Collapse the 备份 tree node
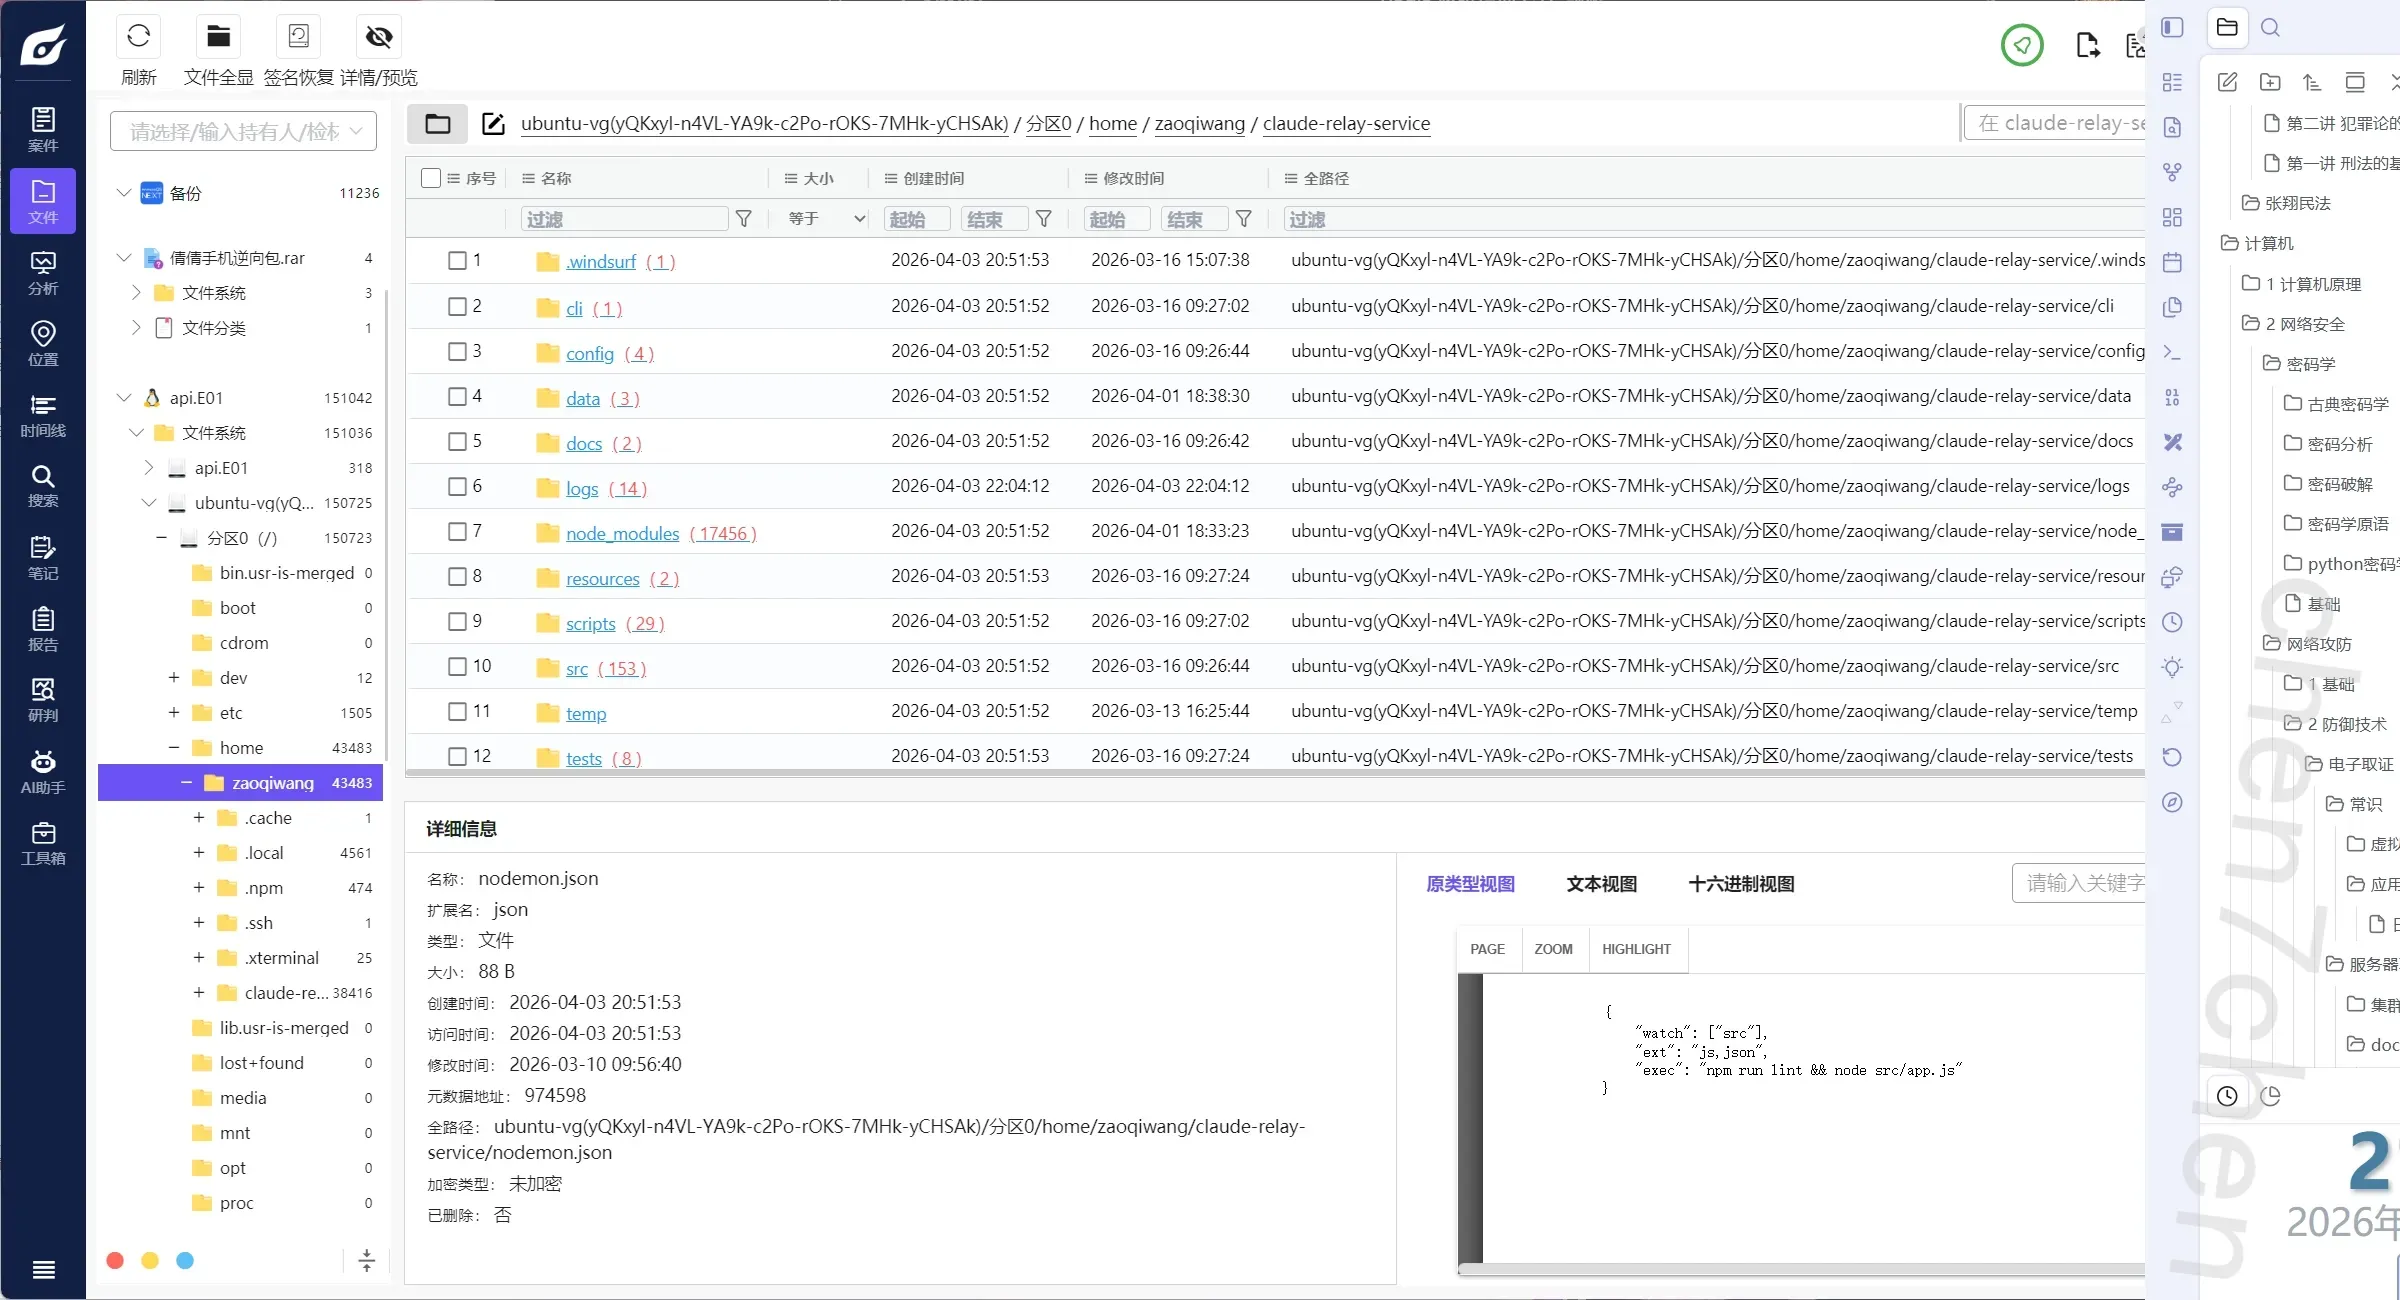 pos(123,193)
